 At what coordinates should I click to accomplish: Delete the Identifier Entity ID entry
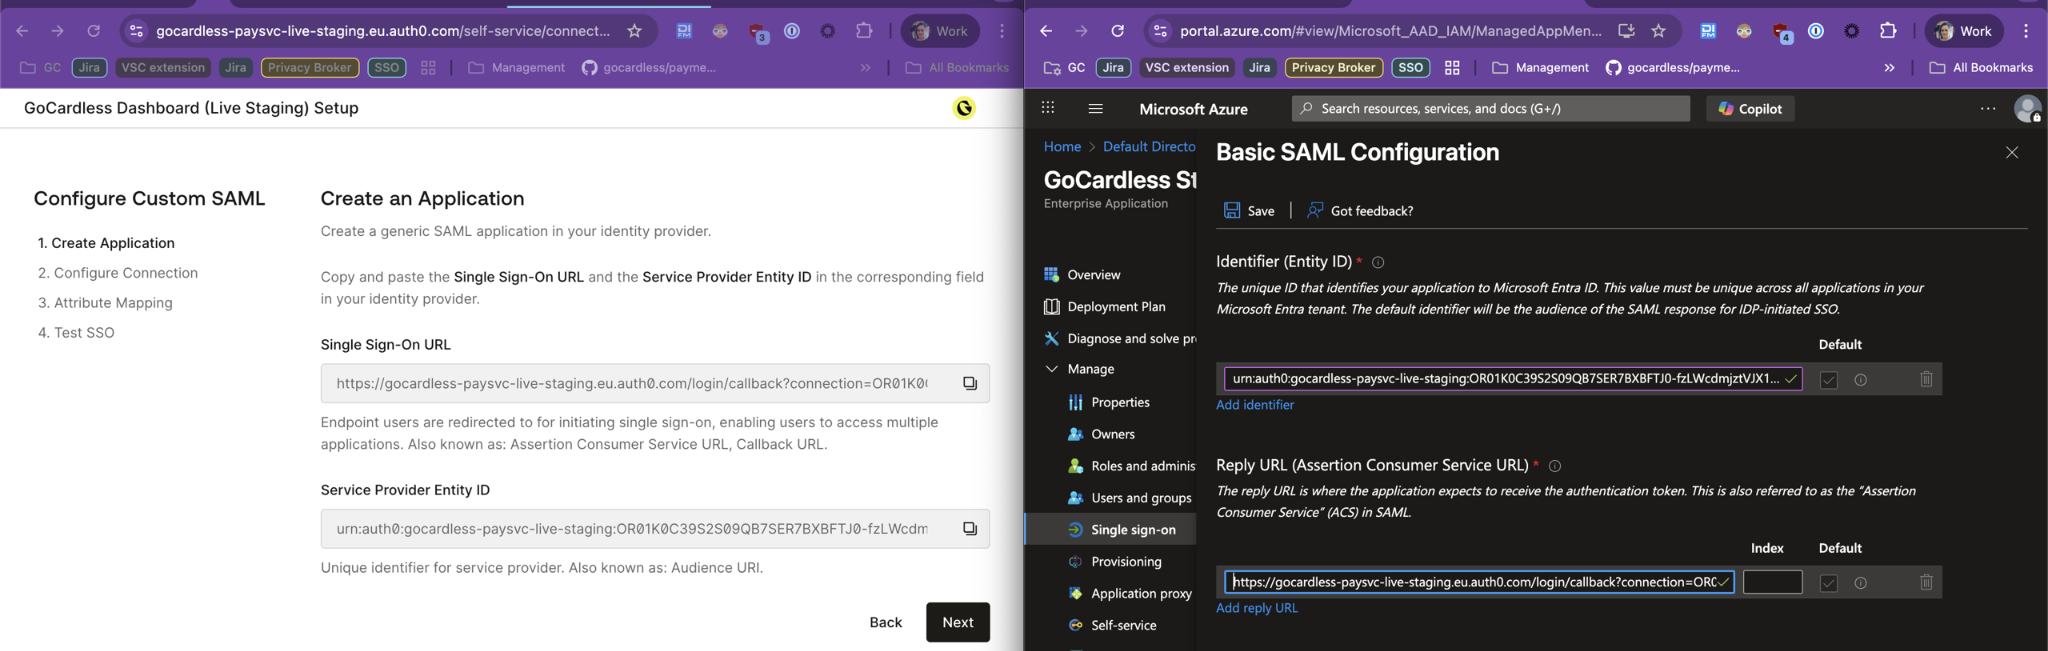click(1925, 379)
